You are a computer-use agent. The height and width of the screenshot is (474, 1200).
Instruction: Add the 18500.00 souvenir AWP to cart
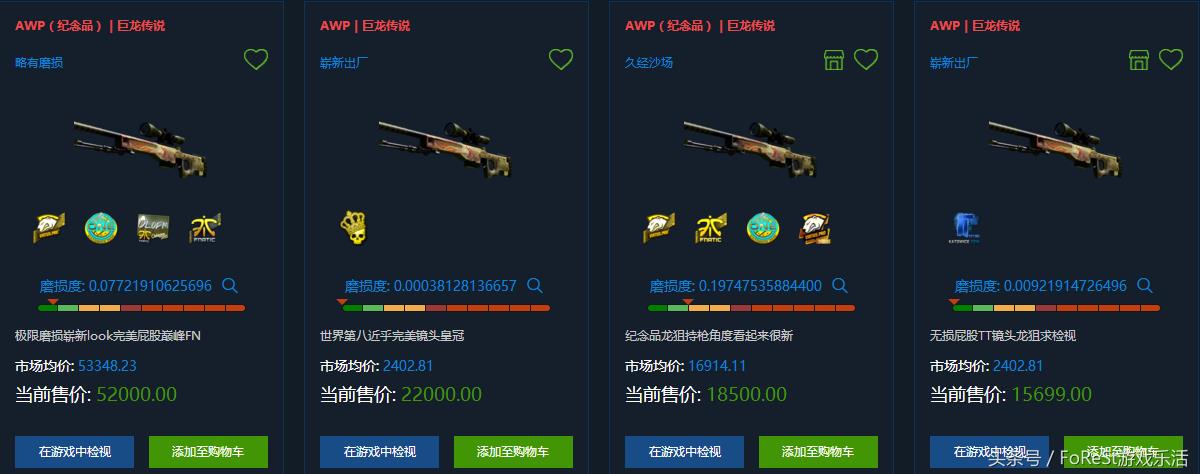point(818,452)
